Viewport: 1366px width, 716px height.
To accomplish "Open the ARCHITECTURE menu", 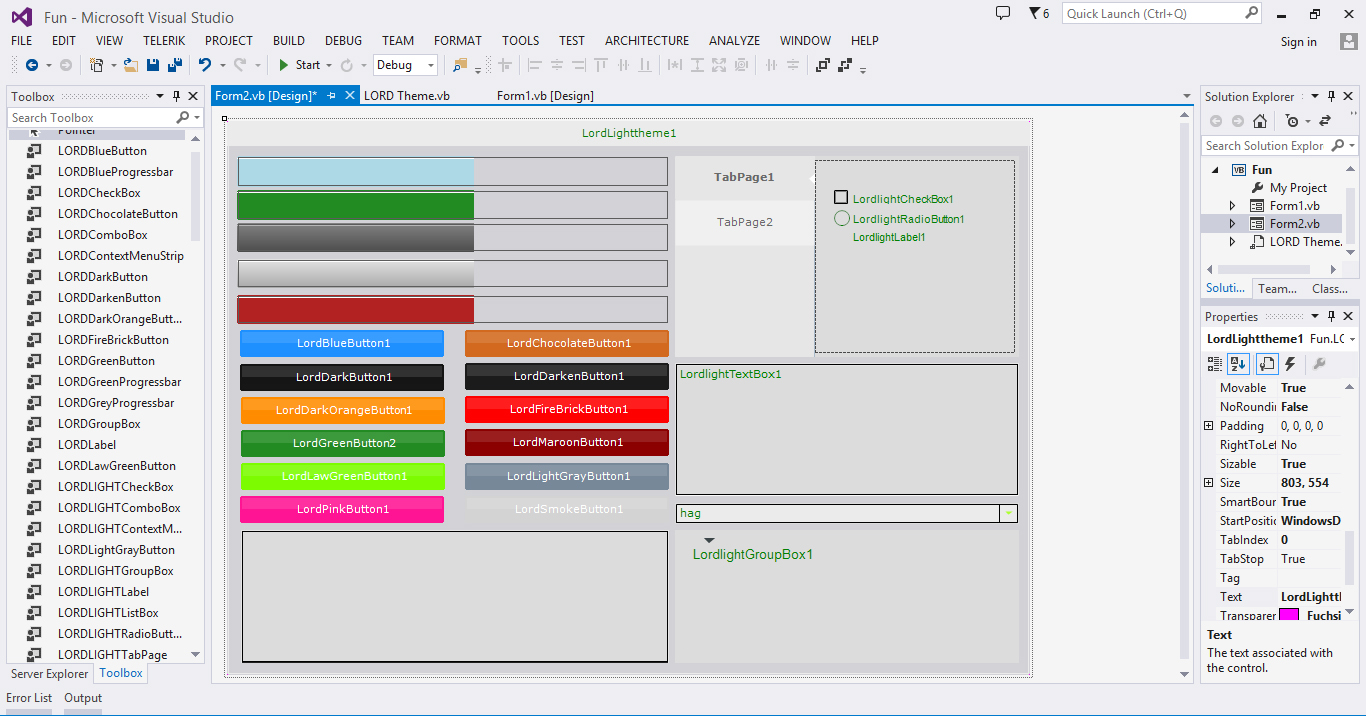I will 646,41.
